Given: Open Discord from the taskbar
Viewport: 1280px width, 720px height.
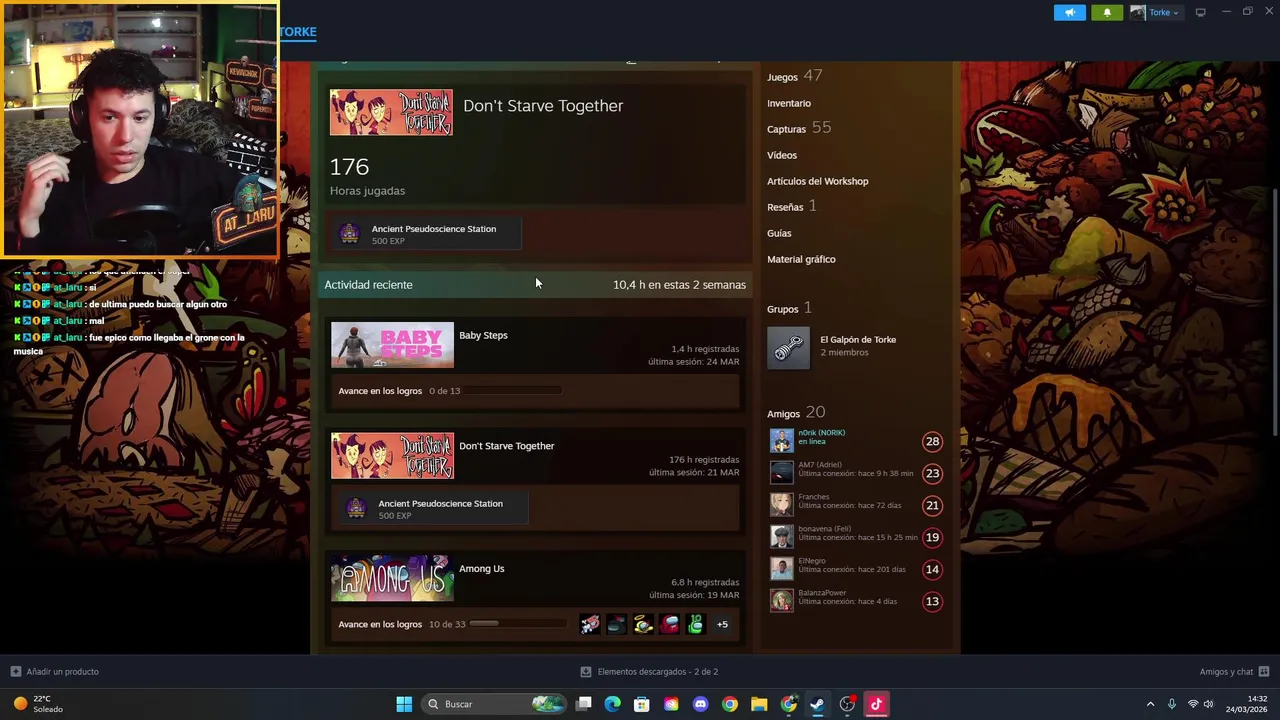Looking at the screenshot, I should tap(700, 704).
